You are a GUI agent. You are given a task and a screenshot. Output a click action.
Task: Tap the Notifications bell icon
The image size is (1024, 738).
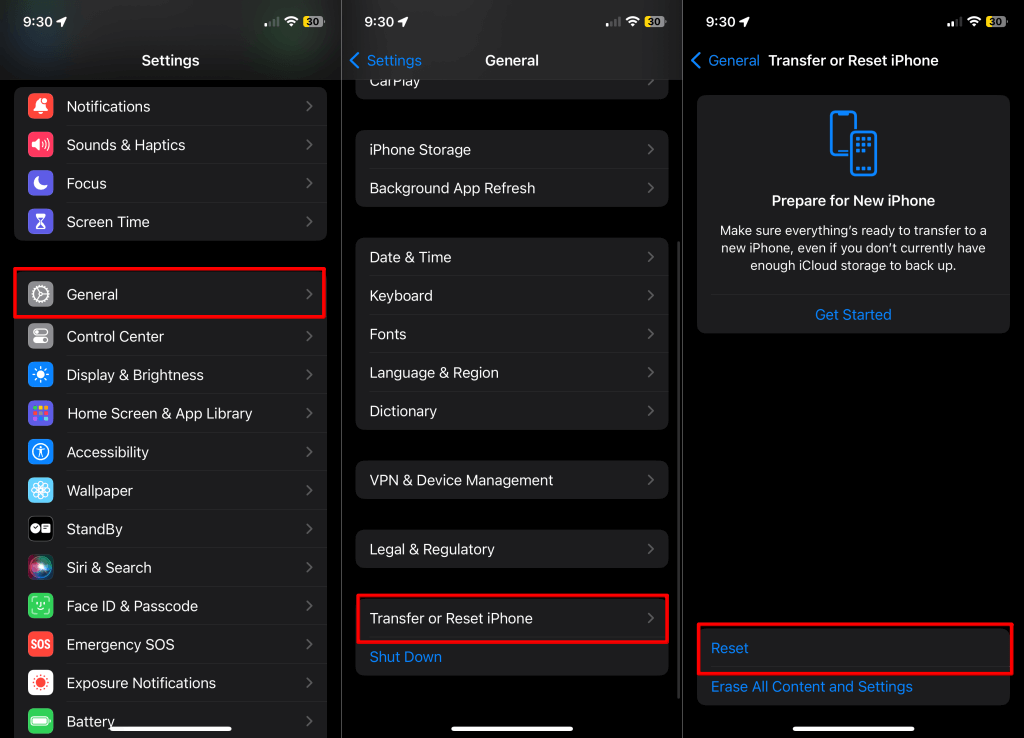[x=40, y=106]
